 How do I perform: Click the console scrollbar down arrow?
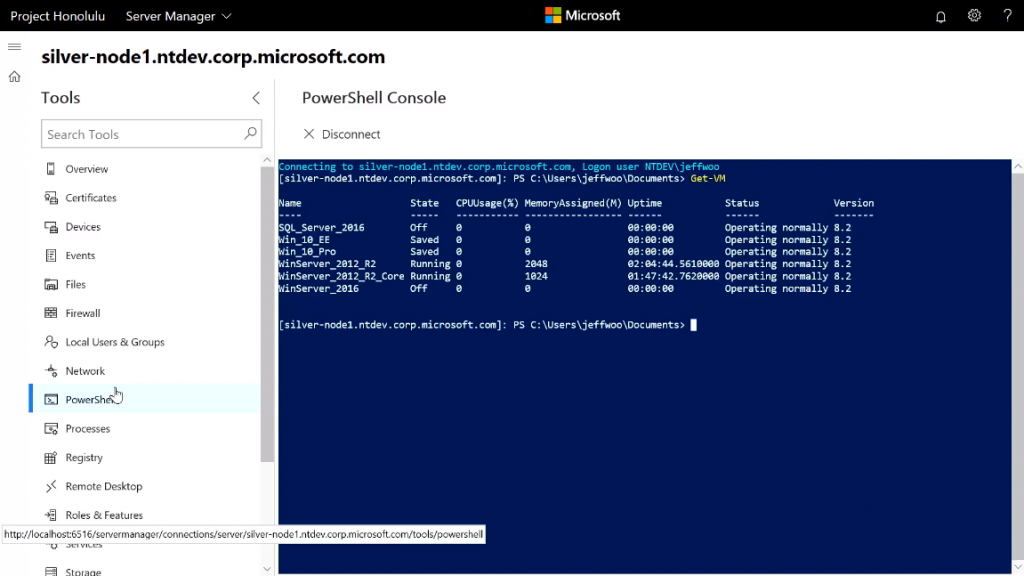1017,566
